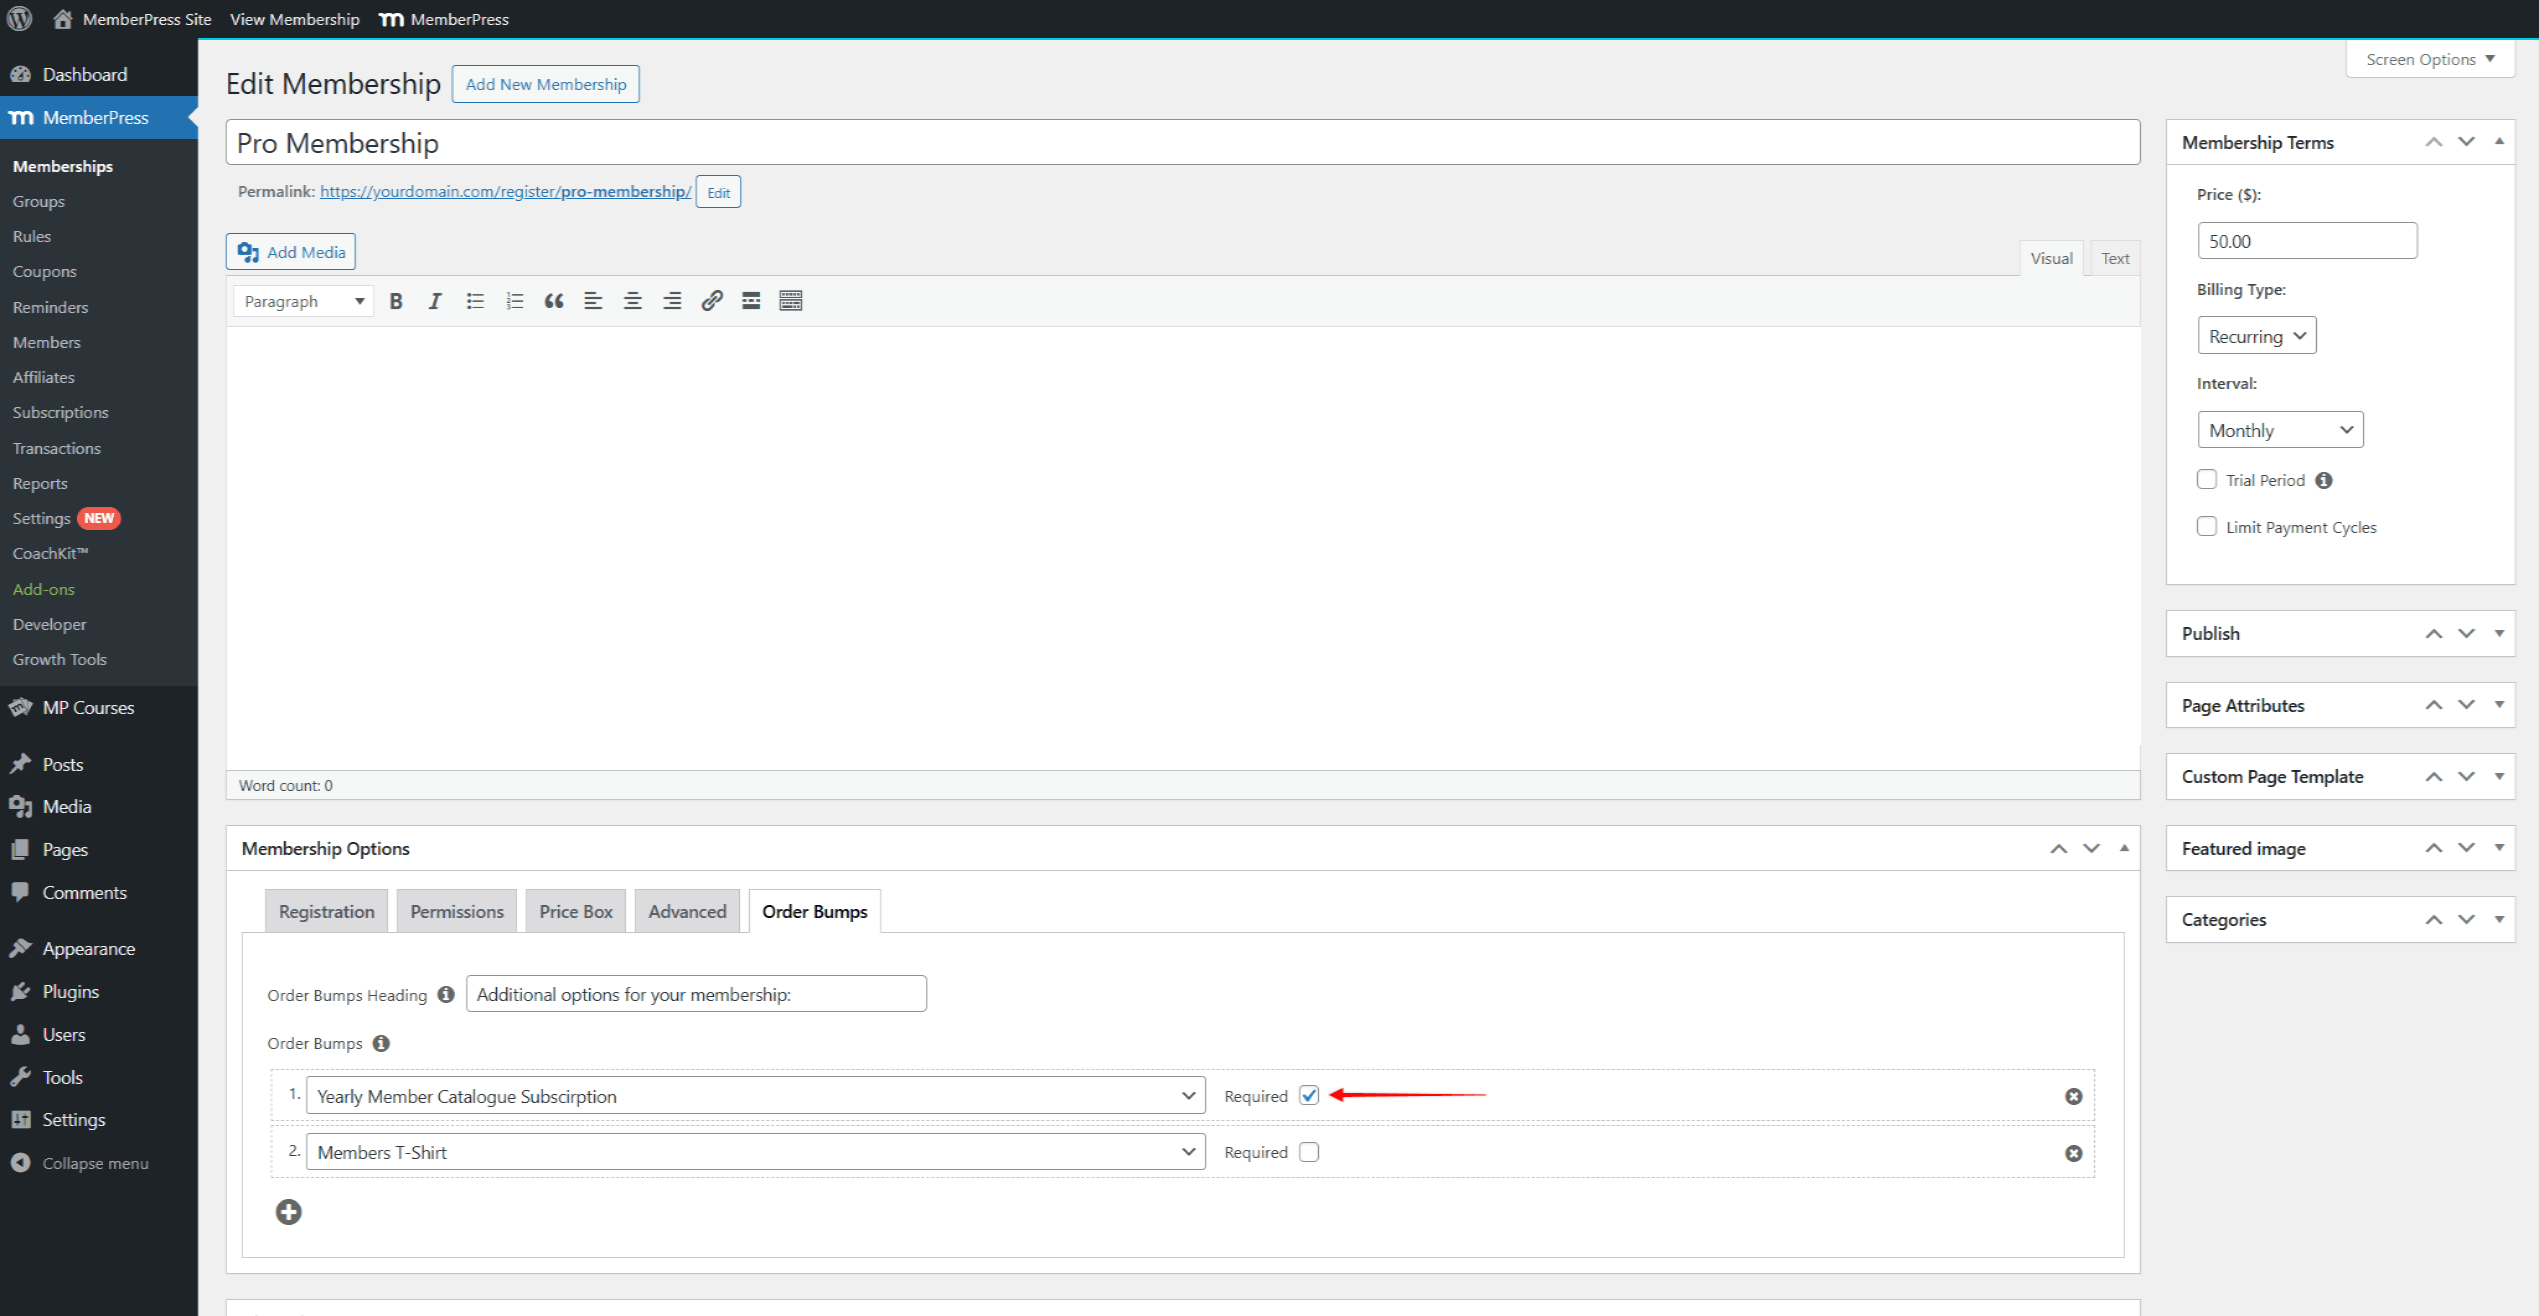This screenshot has height=1316, width=2539.
Task: Click the bold formatting icon
Action: point(396,300)
